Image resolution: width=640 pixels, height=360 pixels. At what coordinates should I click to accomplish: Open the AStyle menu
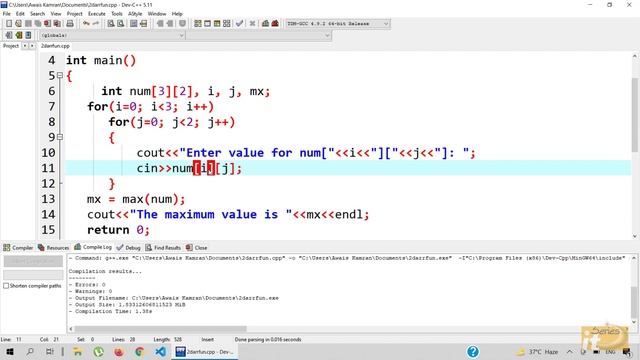click(x=135, y=14)
